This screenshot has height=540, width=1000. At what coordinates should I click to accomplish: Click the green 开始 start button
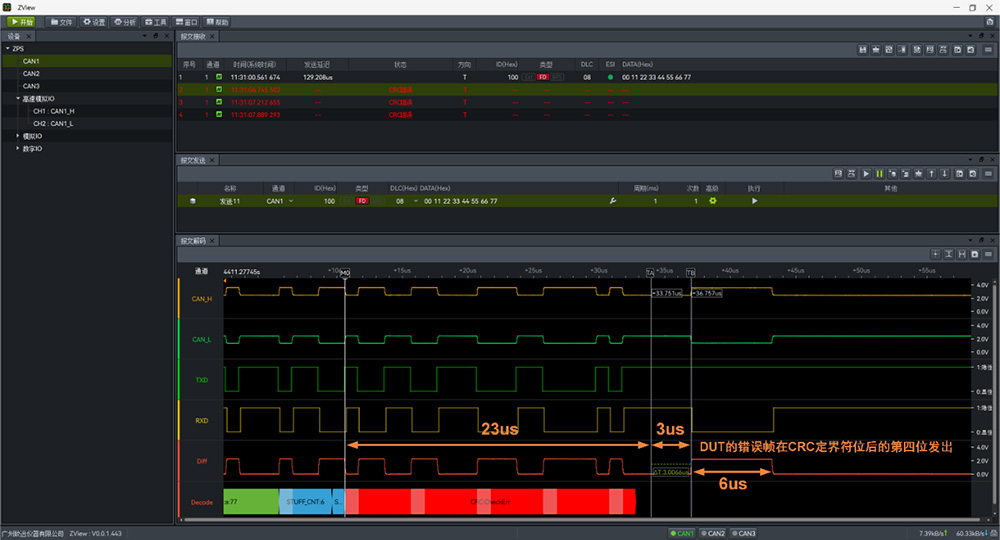pyautogui.click(x=21, y=21)
